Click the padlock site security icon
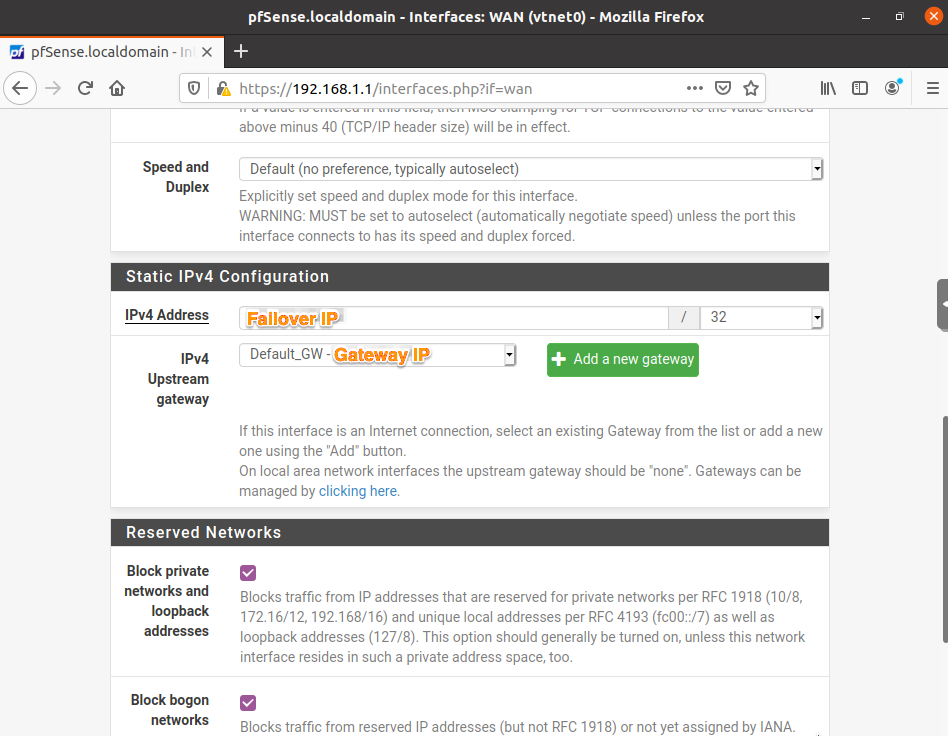Viewport: 948px width, 736px height. [222, 88]
